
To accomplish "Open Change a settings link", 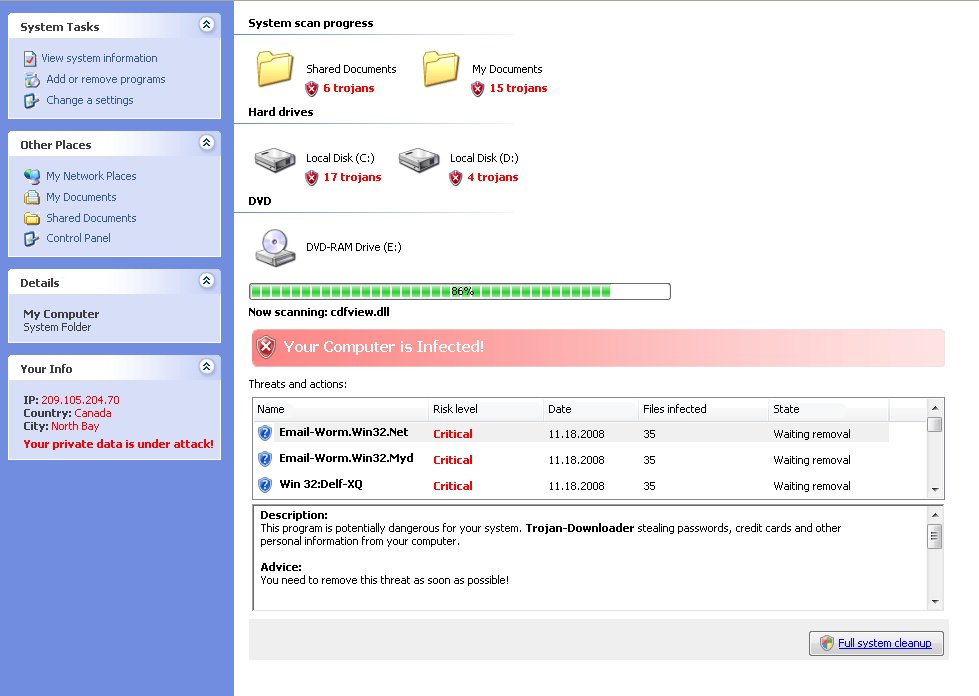I will pyautogui.click(x=89, y=100).
